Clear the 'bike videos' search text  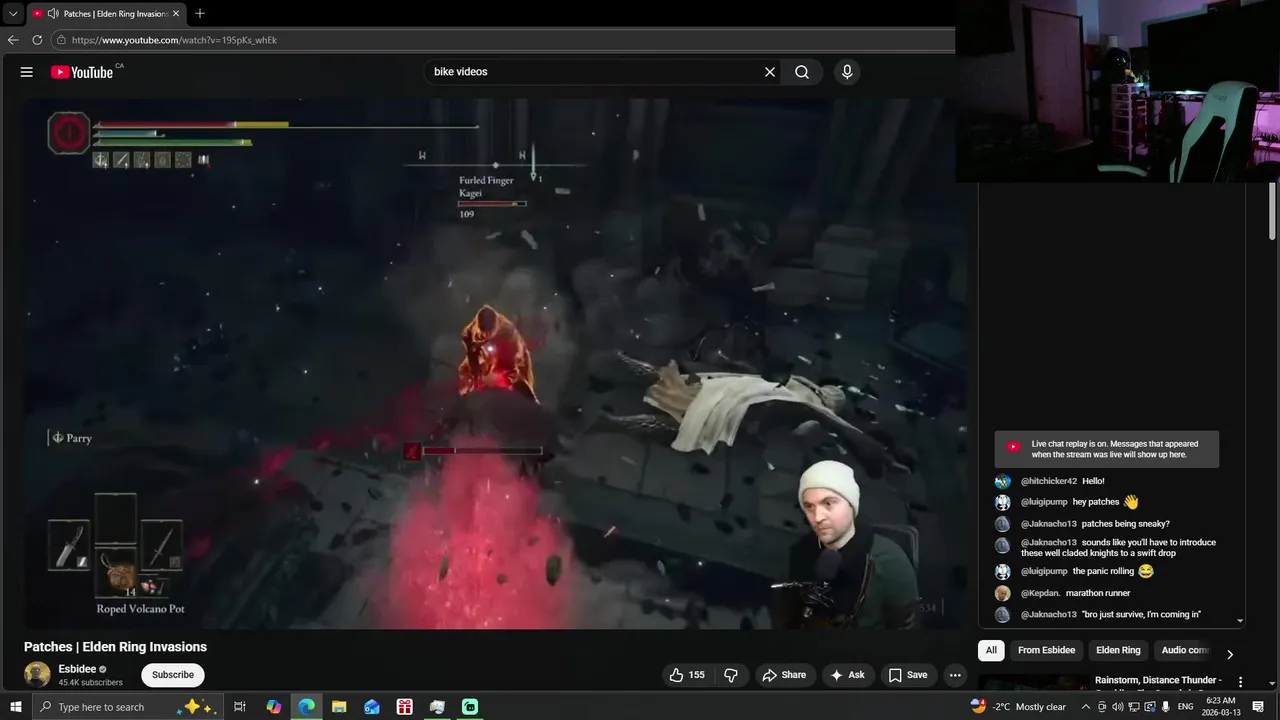[x=770, y=72]
